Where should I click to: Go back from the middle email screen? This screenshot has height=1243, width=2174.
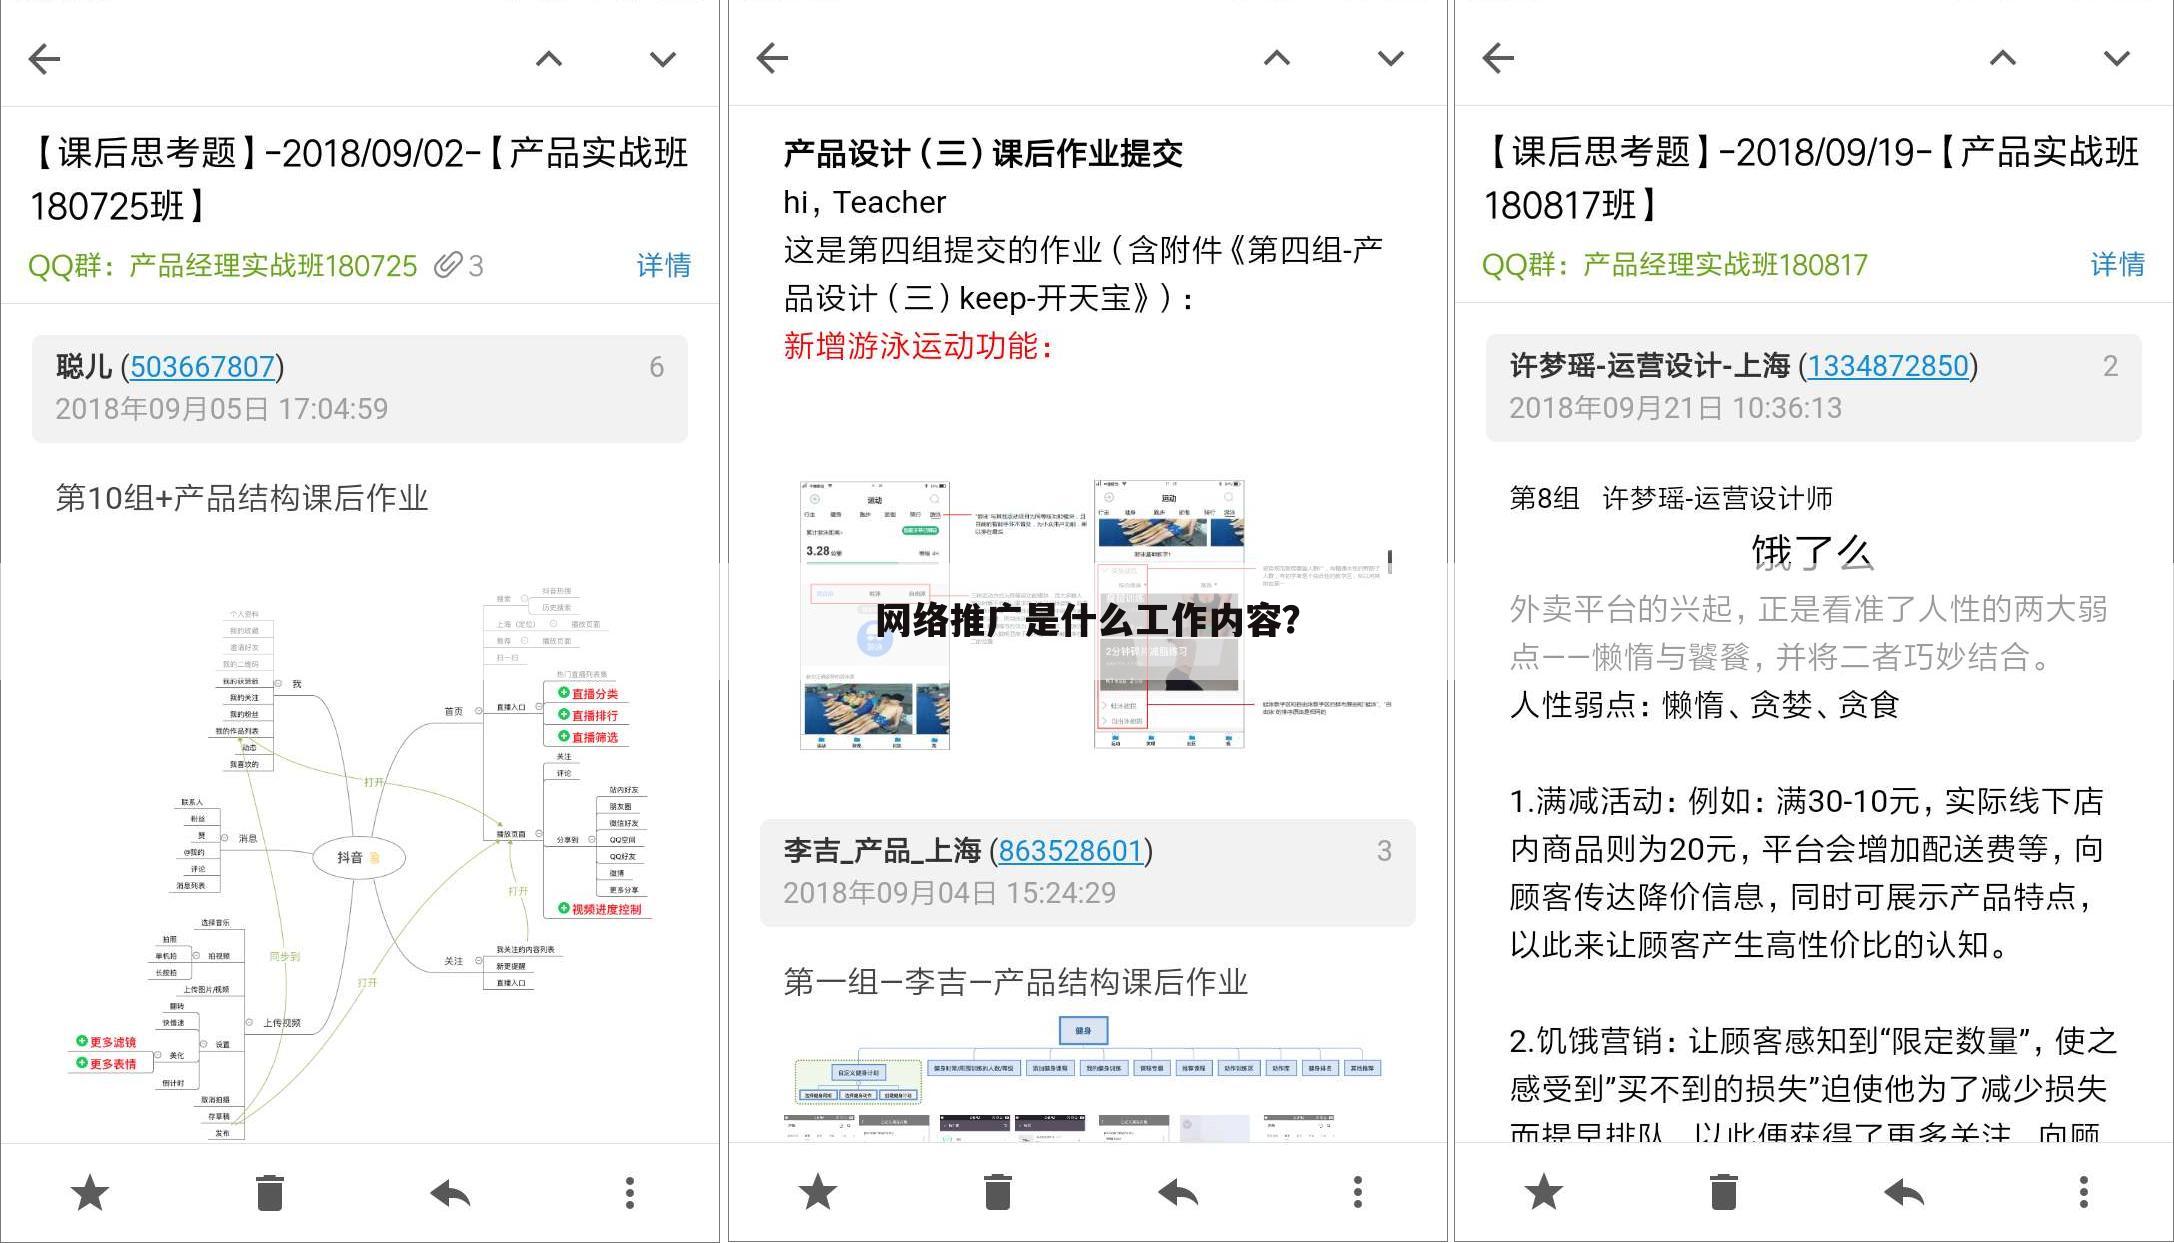point(773,58)
